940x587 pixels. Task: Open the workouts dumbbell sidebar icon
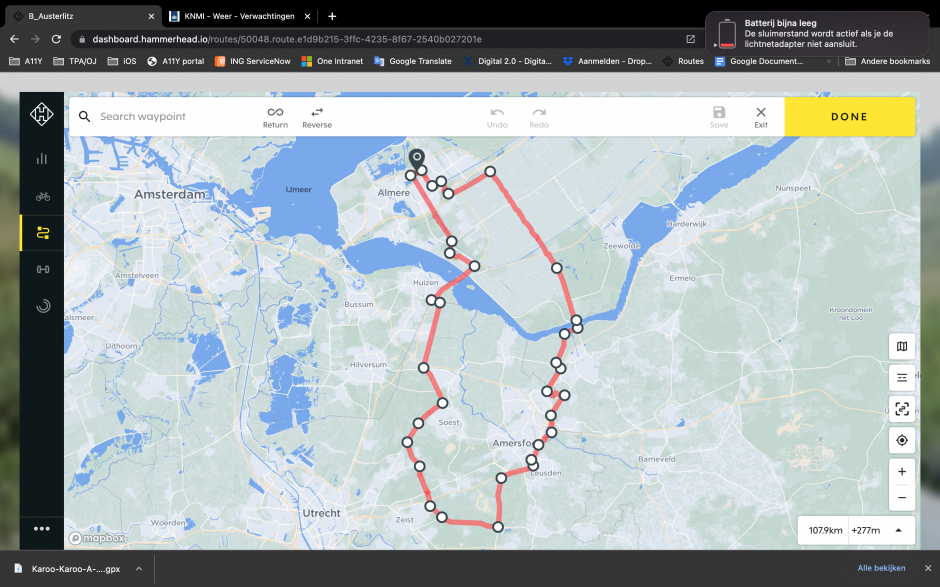point(43,269)
